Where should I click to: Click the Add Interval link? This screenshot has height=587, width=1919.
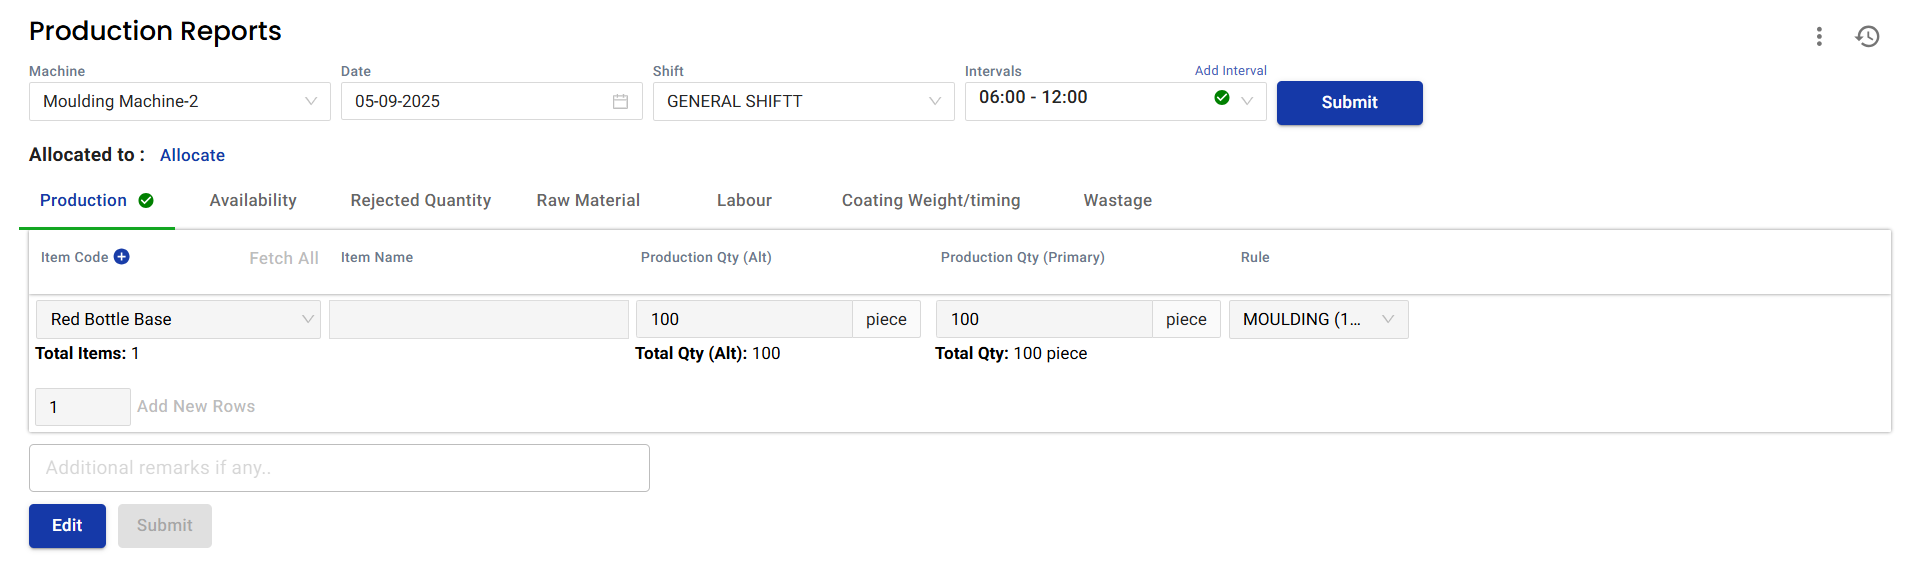(x=1230, y=71)
